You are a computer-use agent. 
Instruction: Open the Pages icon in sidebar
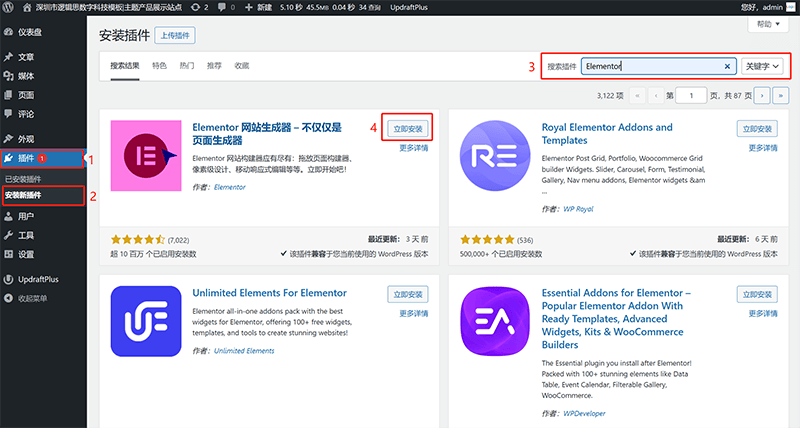click(x=8, y=95)
